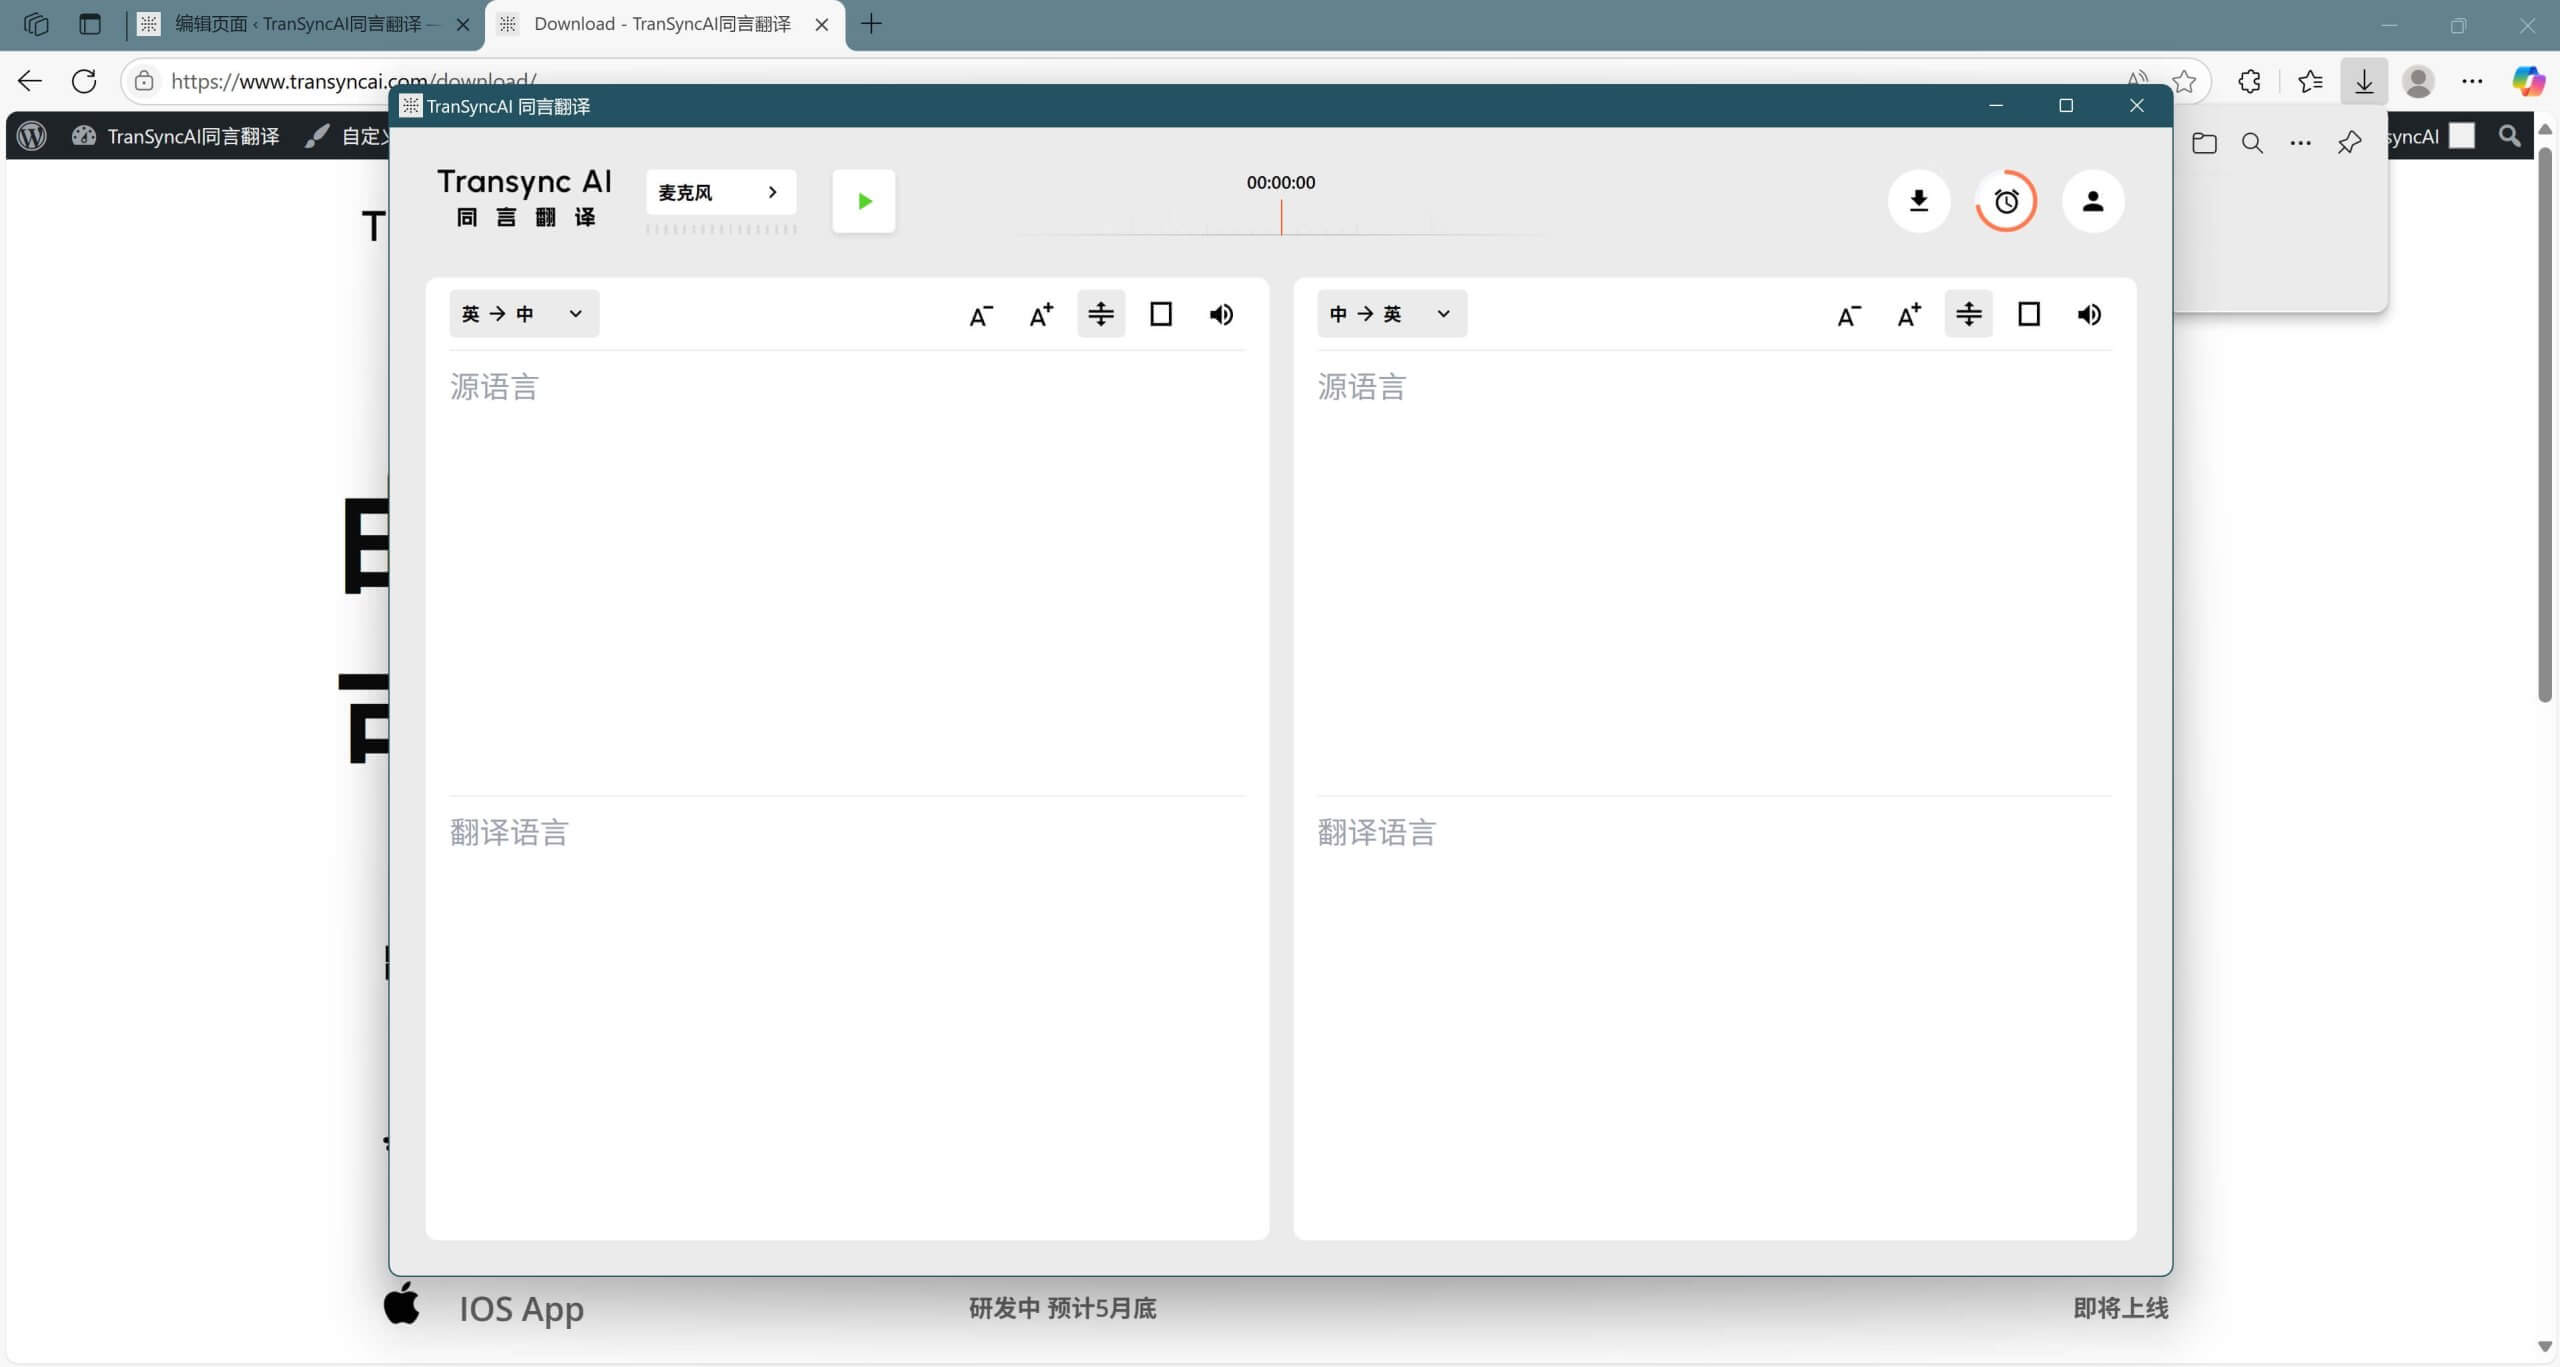Click the 自定义 customize link in admin bar
The width and height of the screenshot is (2560, 1367).
click(x=348, y=136)
